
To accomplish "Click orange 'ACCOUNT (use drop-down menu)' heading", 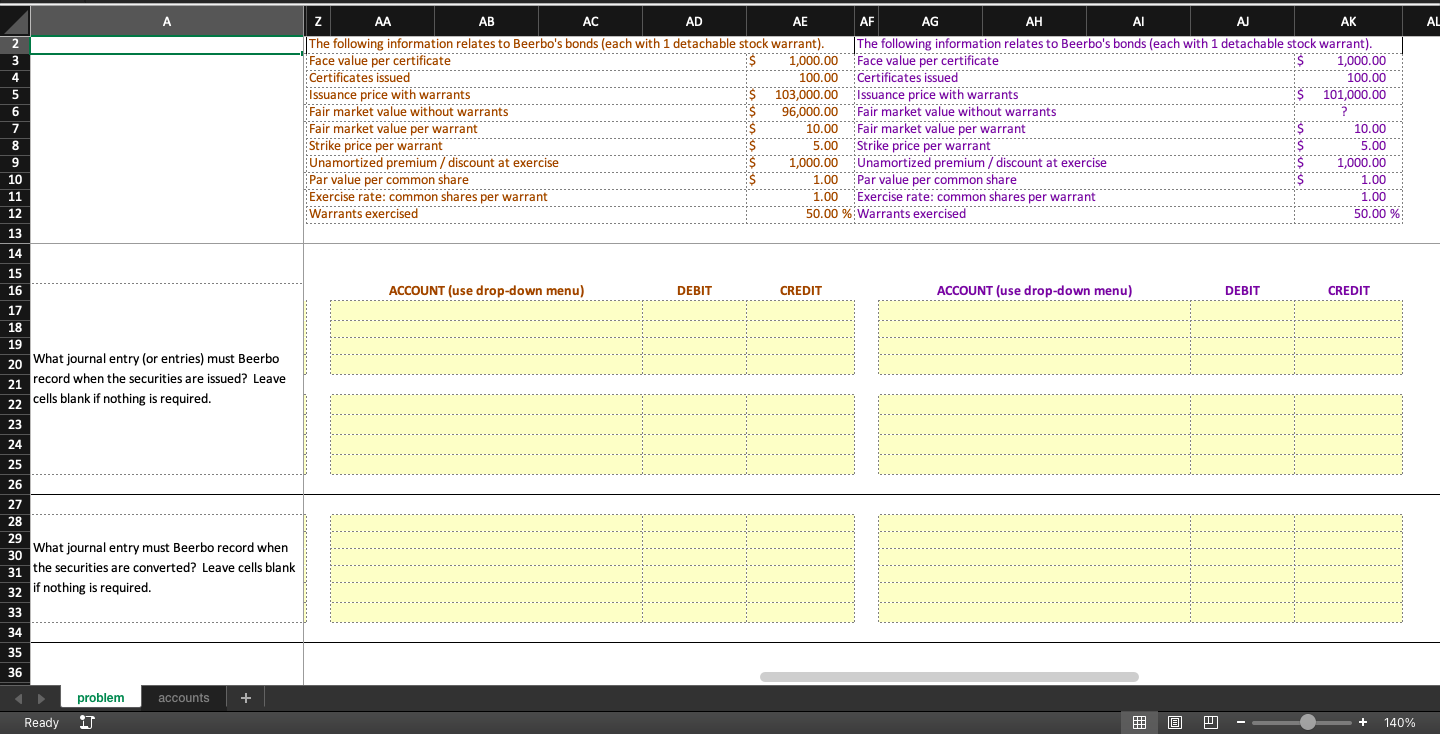I will tap(486, 290).
